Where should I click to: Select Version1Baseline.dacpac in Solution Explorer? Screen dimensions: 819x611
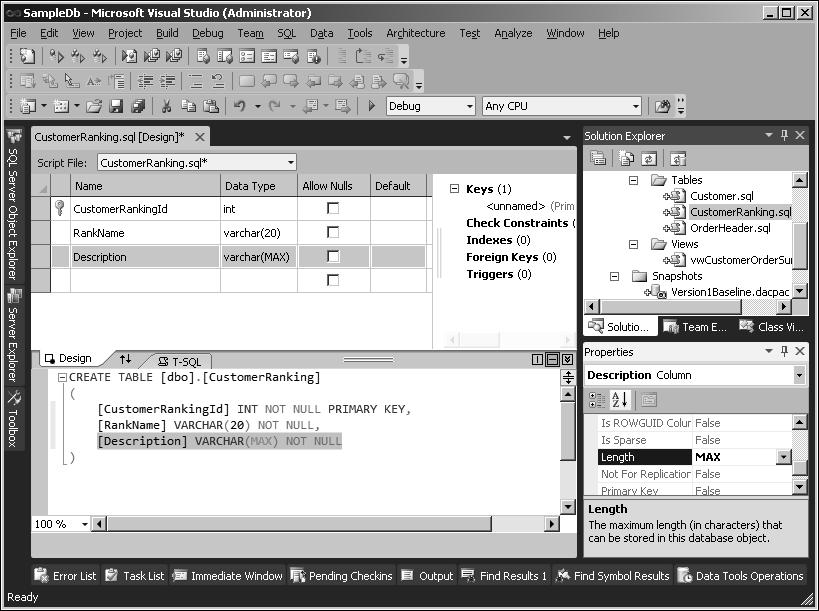730,292
